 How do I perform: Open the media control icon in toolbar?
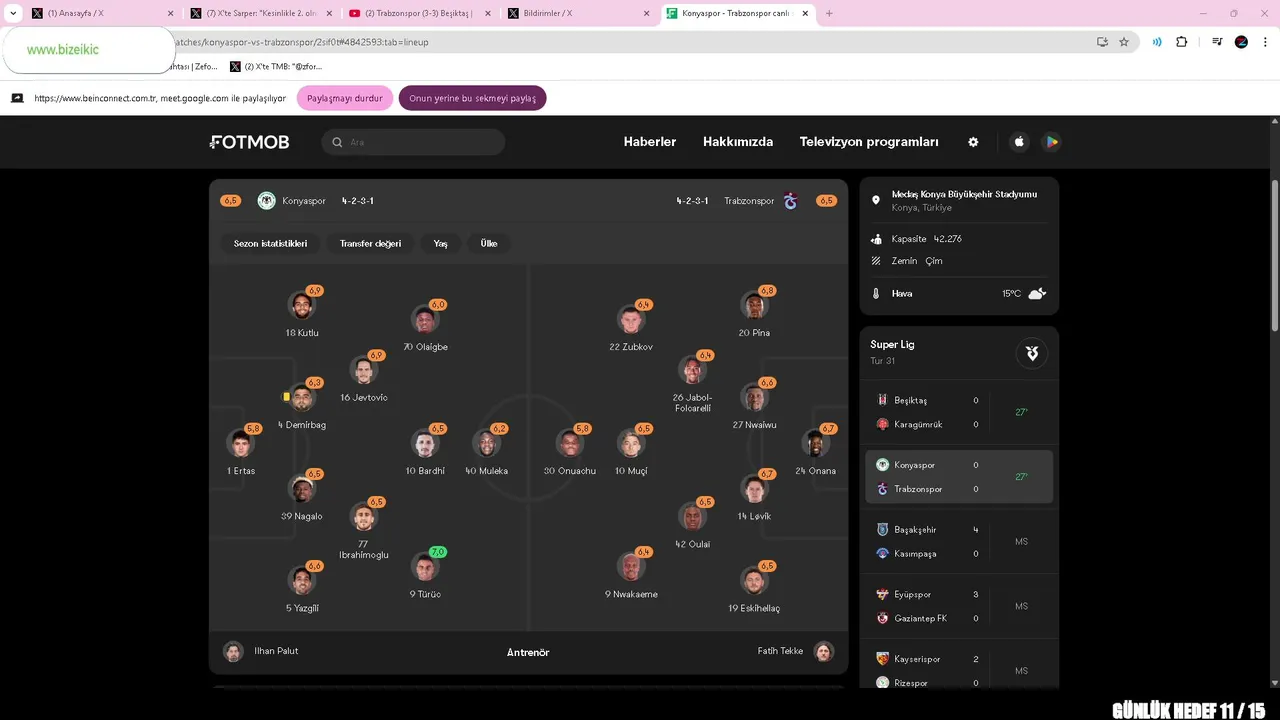click(1217, 42)
